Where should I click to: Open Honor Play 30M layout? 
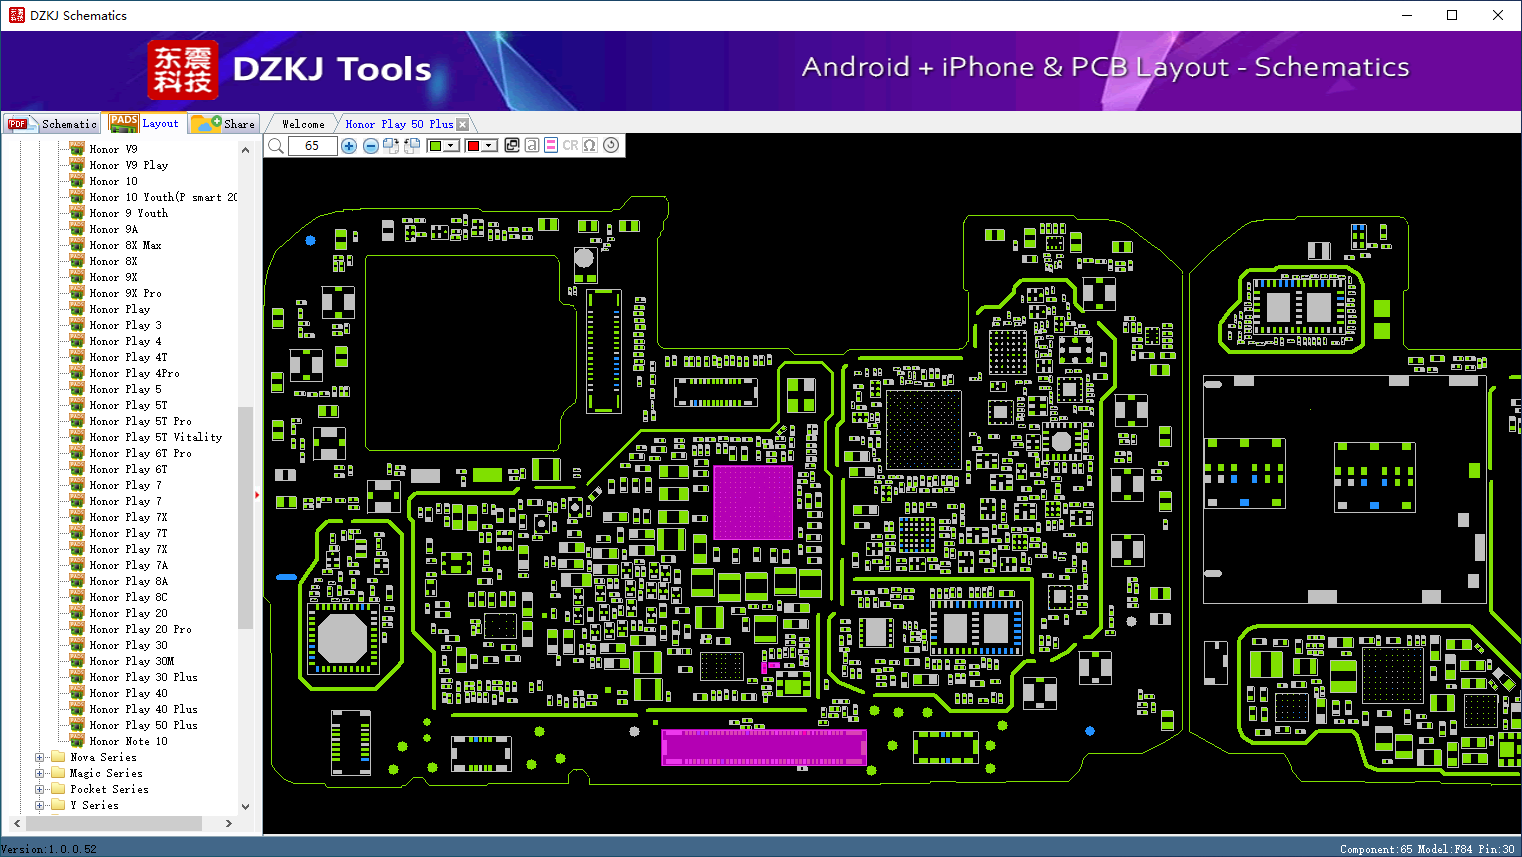point(131,661)
